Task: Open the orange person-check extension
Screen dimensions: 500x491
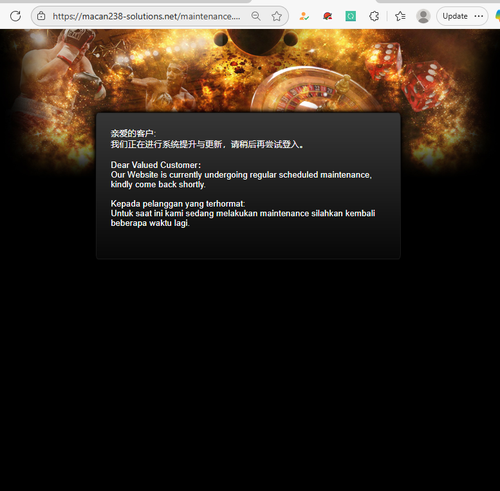Action: tap(304, 16)
